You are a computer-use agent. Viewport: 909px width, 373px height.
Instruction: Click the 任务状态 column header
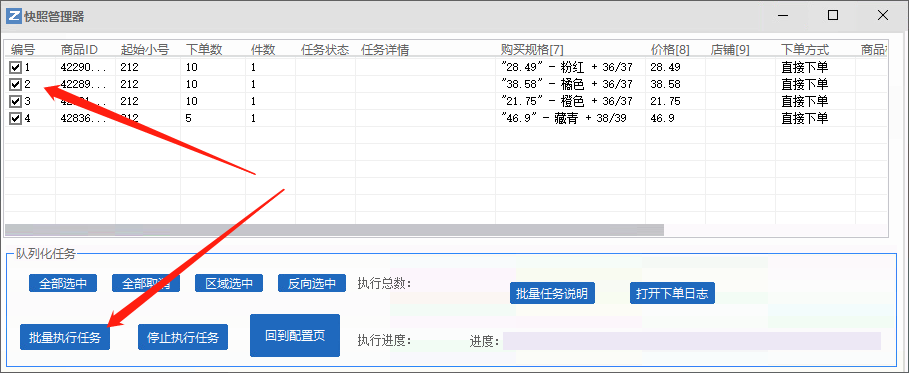point(325,50)
